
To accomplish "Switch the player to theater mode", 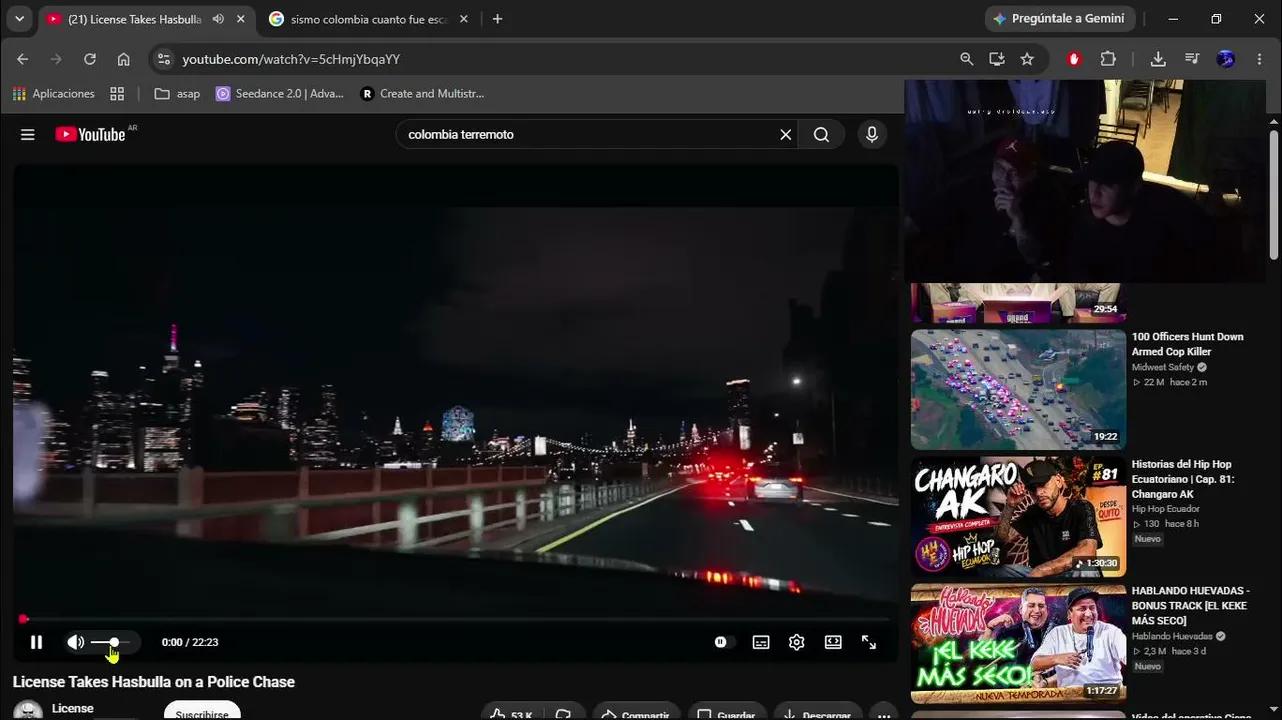I will [x=833, y=642].
